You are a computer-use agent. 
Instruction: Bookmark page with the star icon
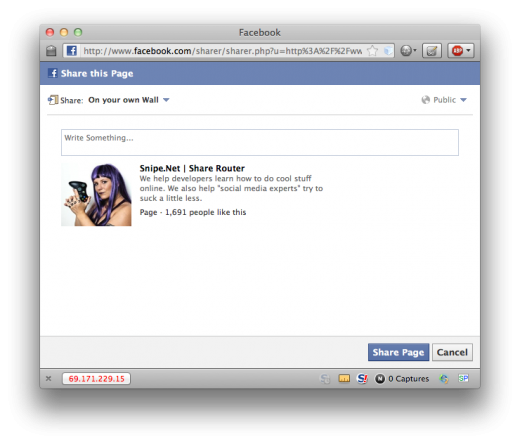[x=372, y=51]
